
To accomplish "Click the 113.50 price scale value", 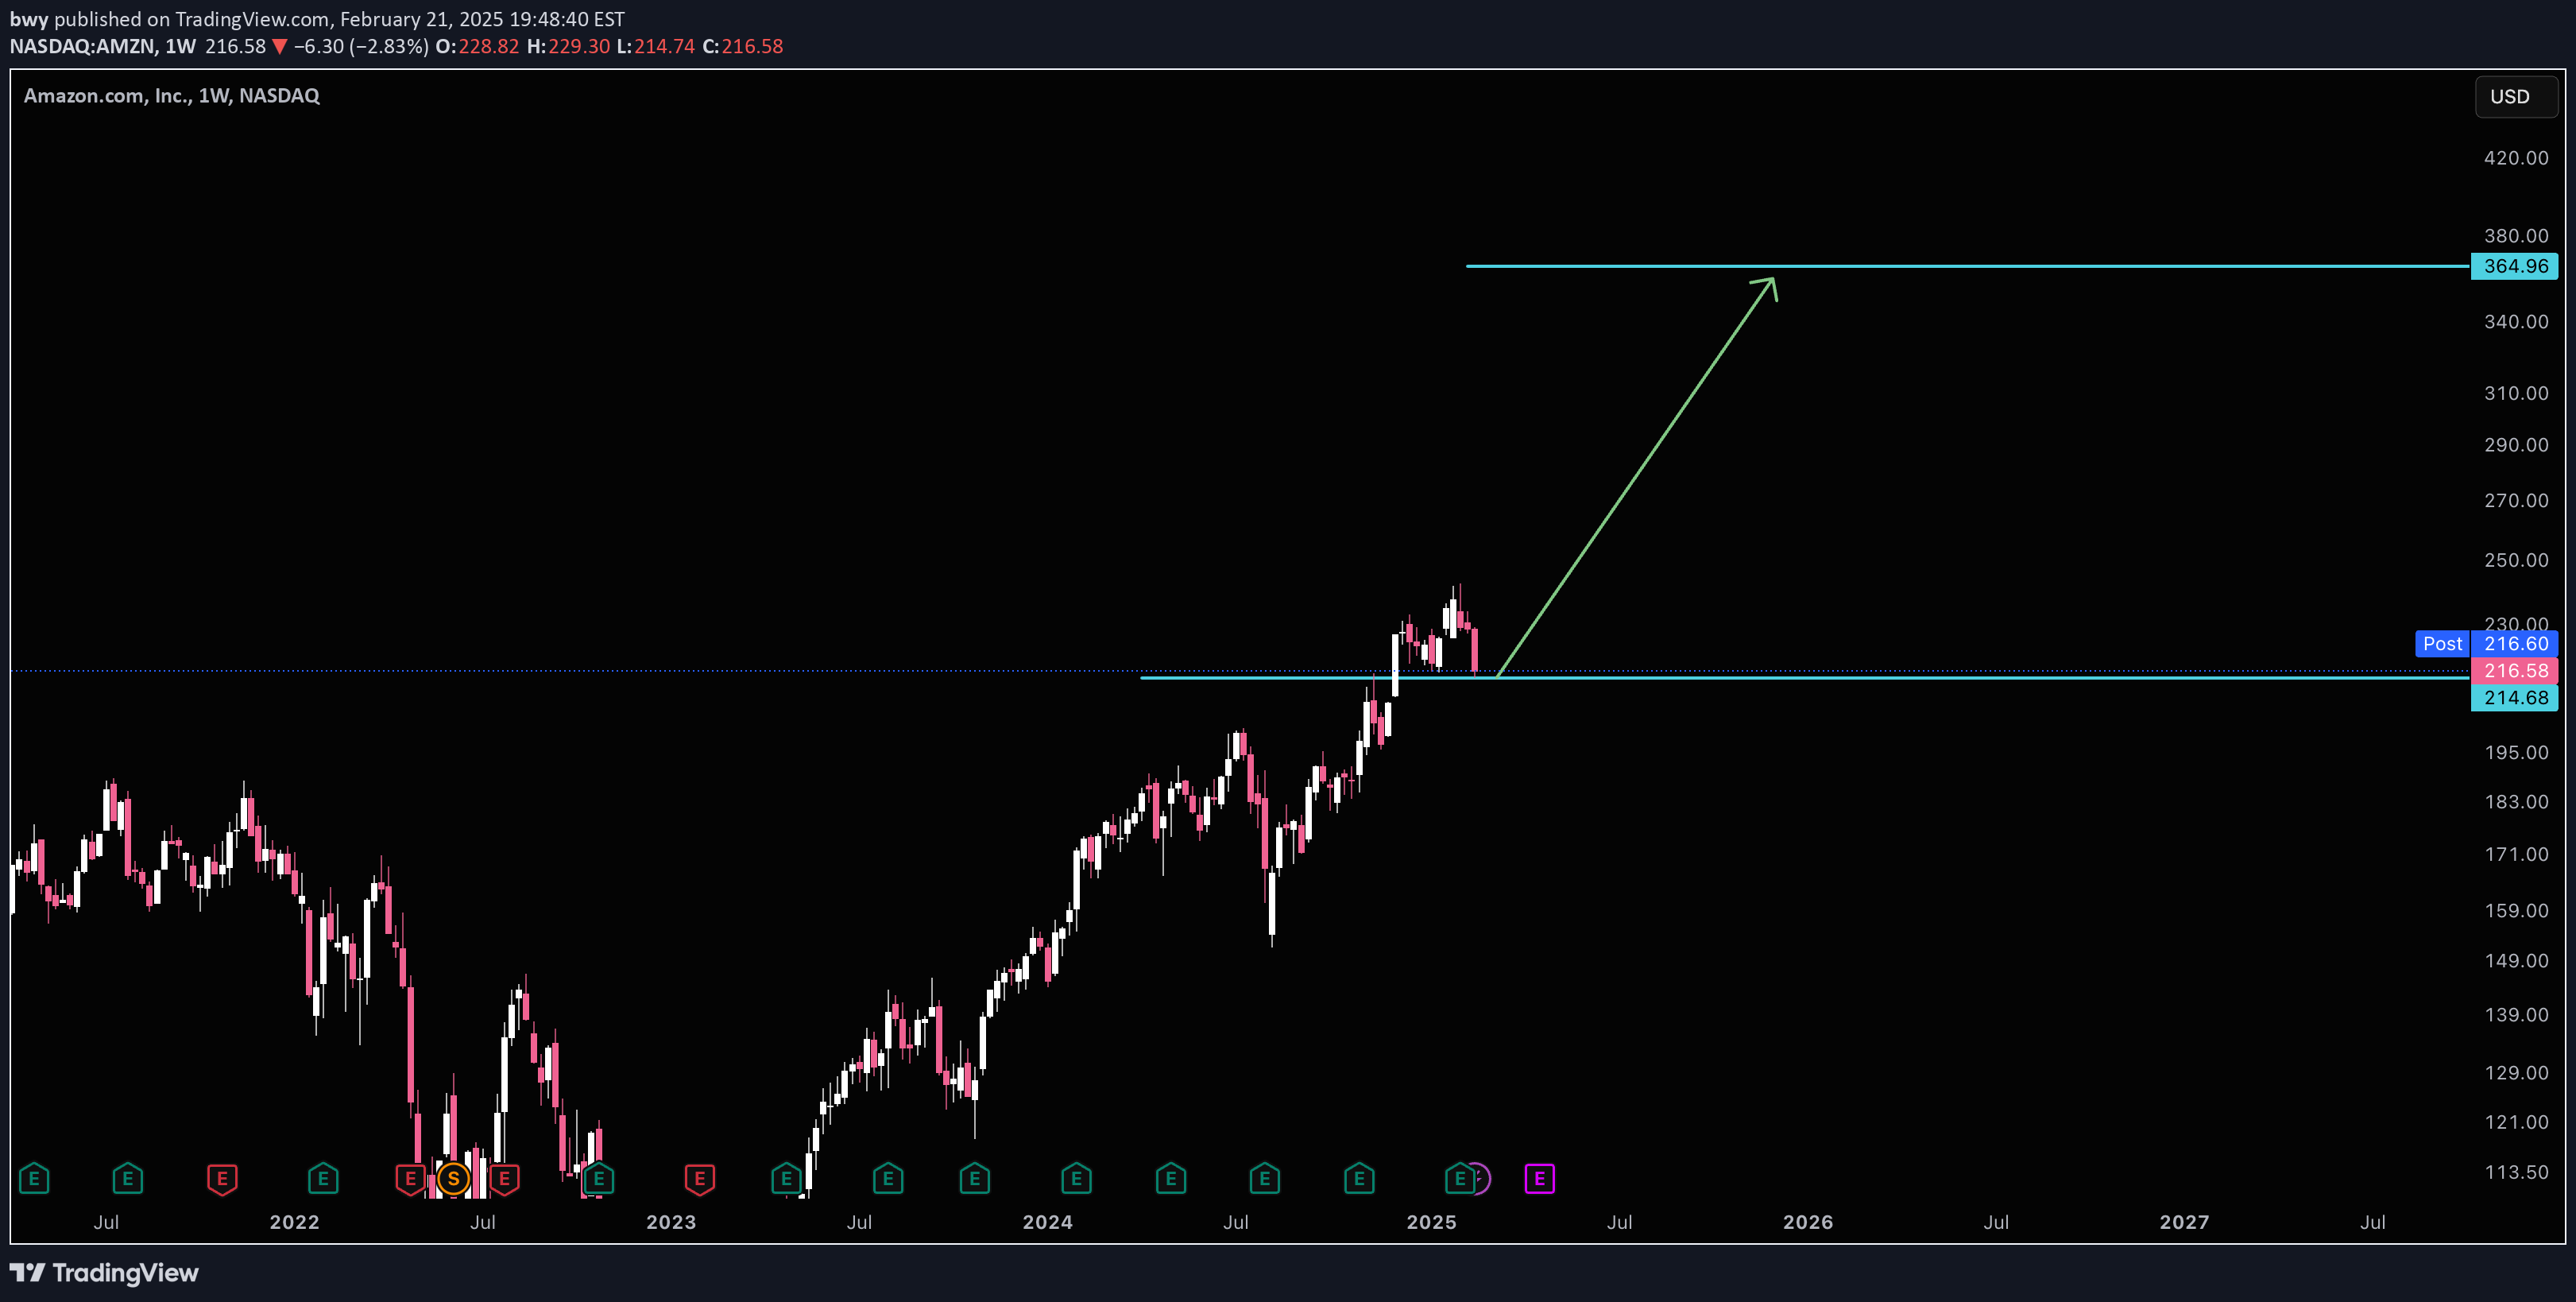I will point(2516,1172).
